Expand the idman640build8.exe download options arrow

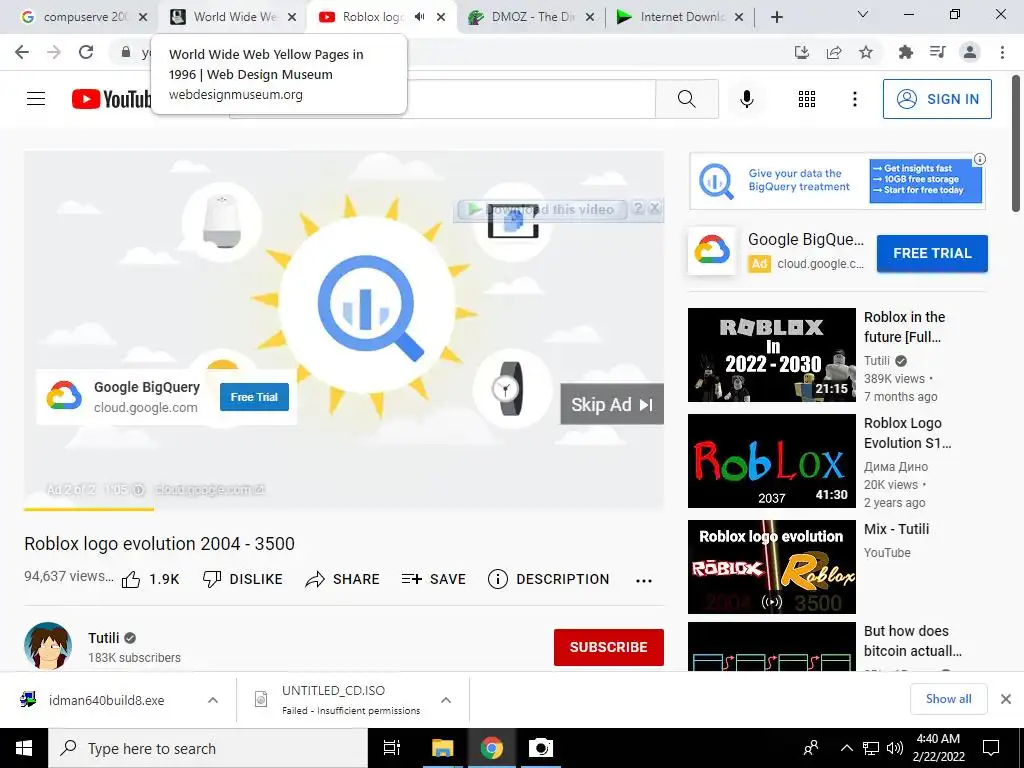pyautogui.click(x=213, y=700)
